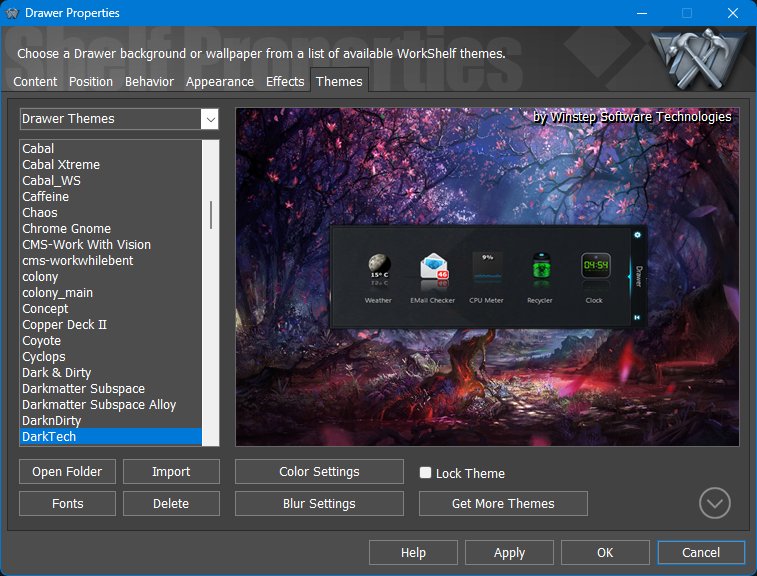Select the Caffeine theme

(x=111, y=196)
